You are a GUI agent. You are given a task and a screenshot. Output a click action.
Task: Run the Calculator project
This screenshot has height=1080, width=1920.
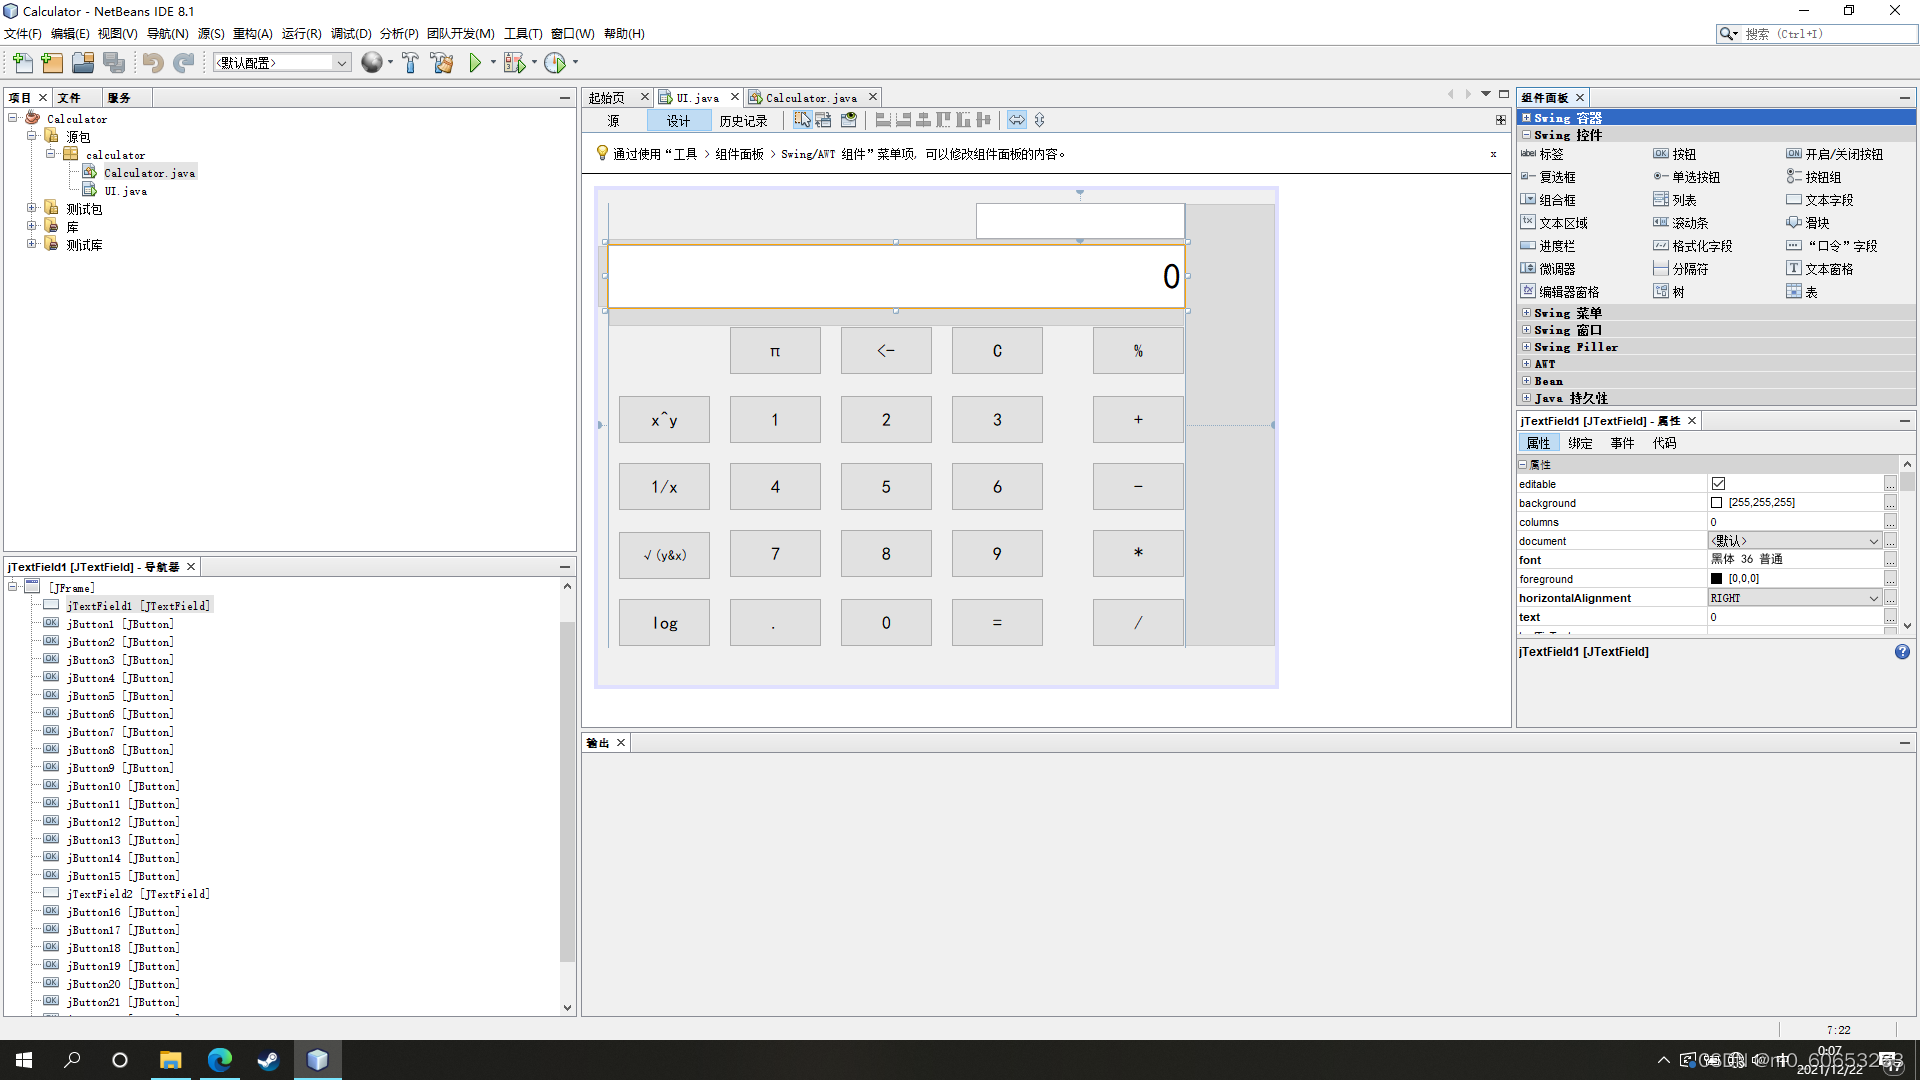coord(476,63)
